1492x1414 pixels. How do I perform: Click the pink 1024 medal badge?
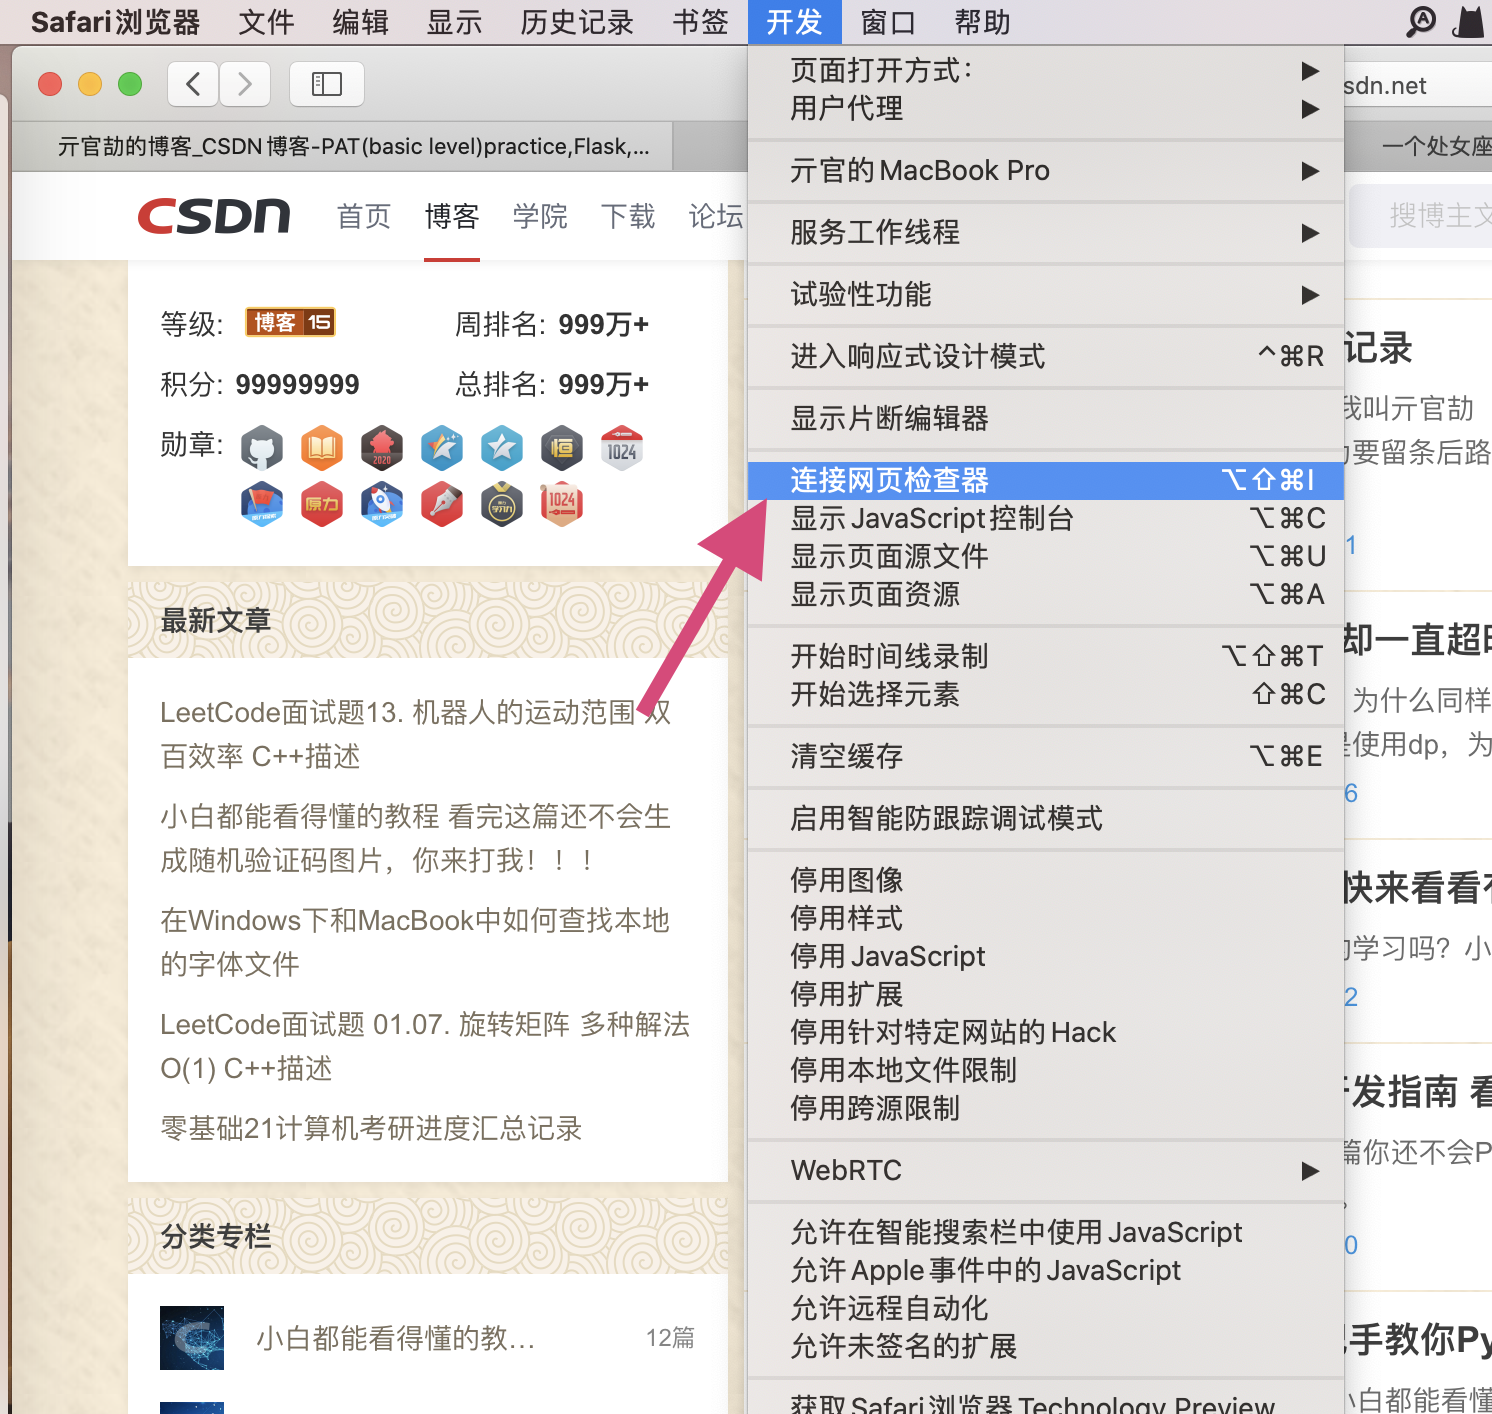coord(562,504)
